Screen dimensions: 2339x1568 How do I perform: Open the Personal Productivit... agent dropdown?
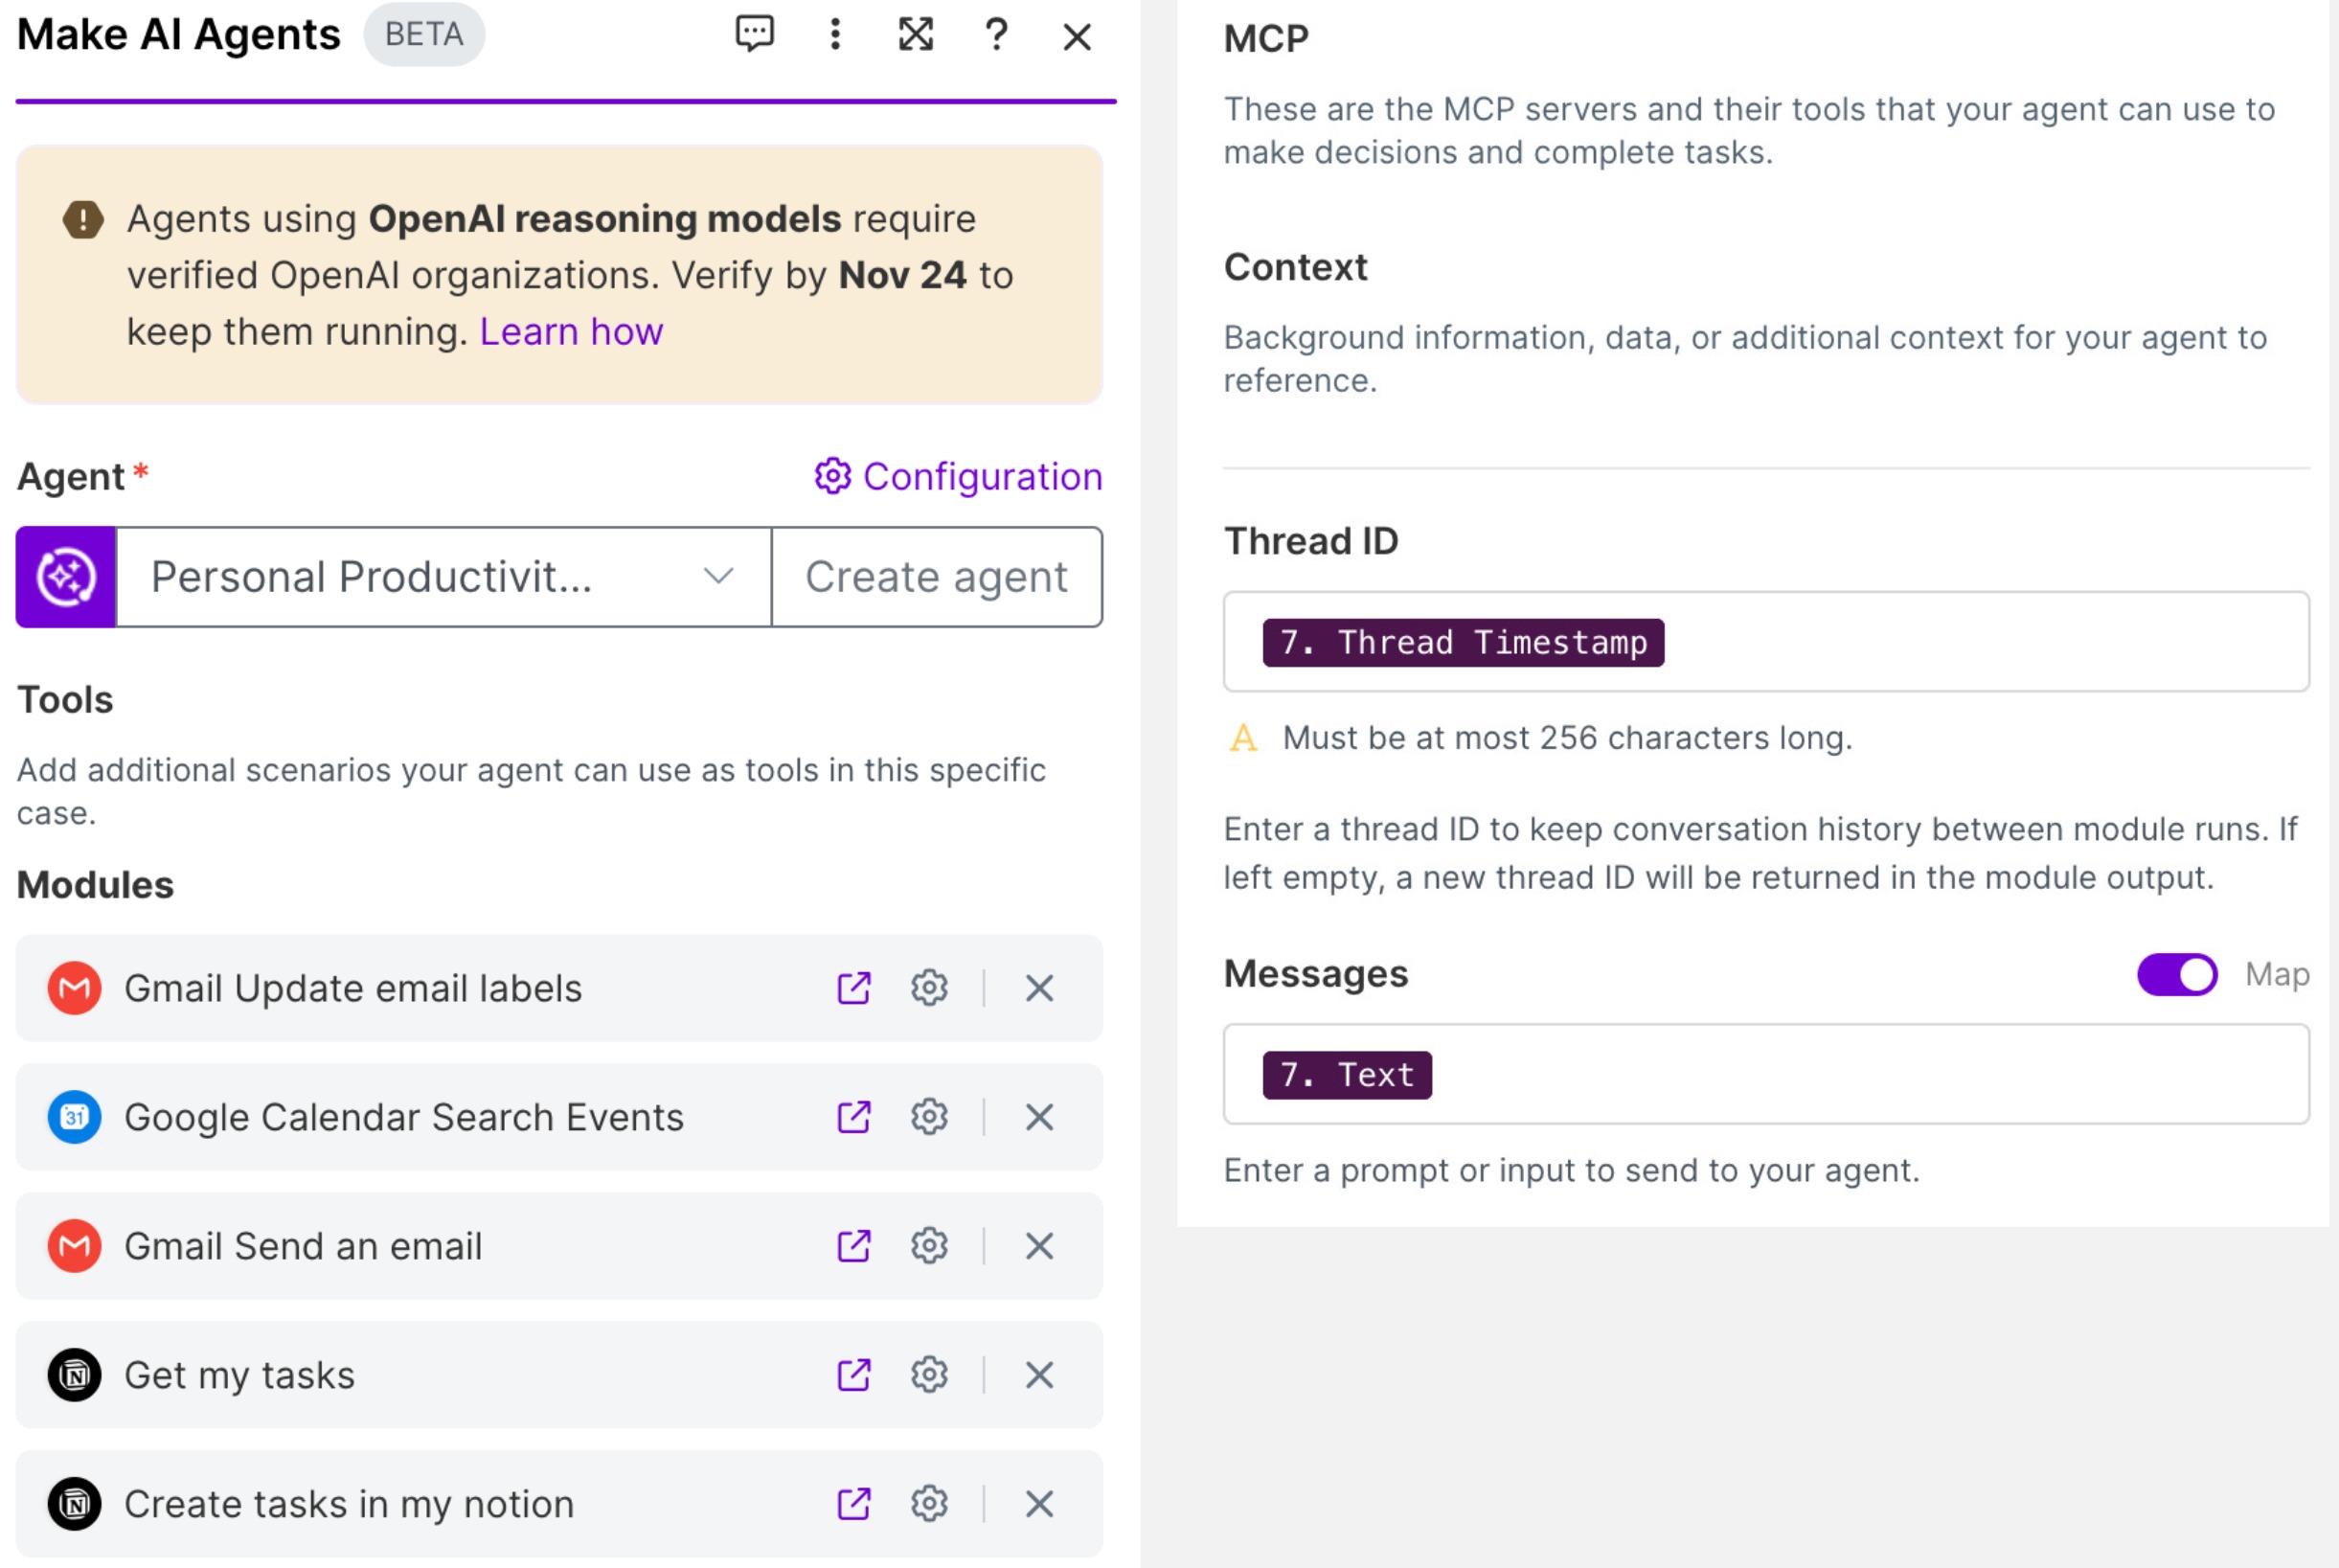[x=444, y=577]
